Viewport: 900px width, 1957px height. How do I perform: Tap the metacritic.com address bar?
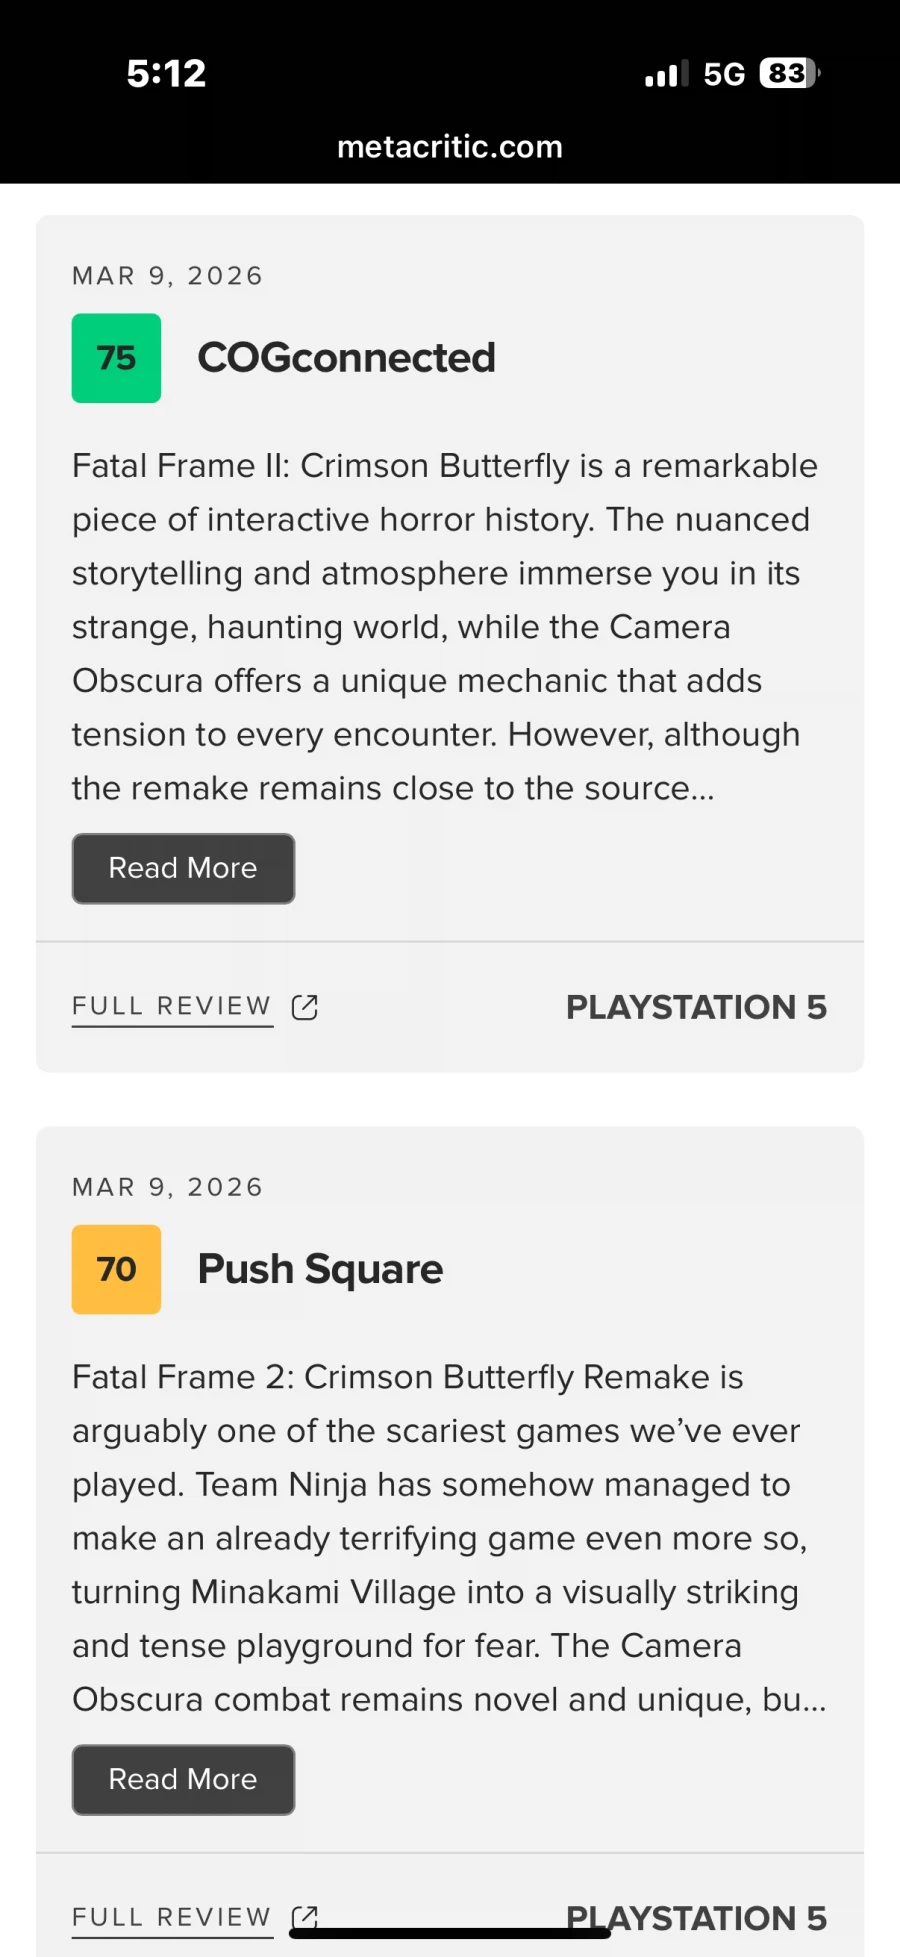tap(450, 147)
